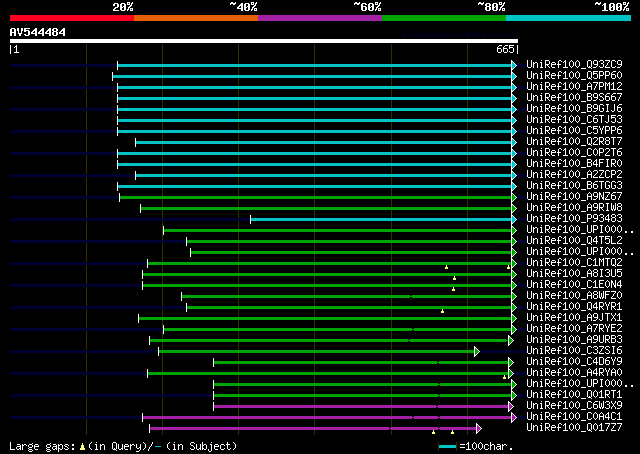This screenshot has height=454, width=640.
Task: Click the purple alignment bar for C6W3X9
Action: (x=361, y=407)
